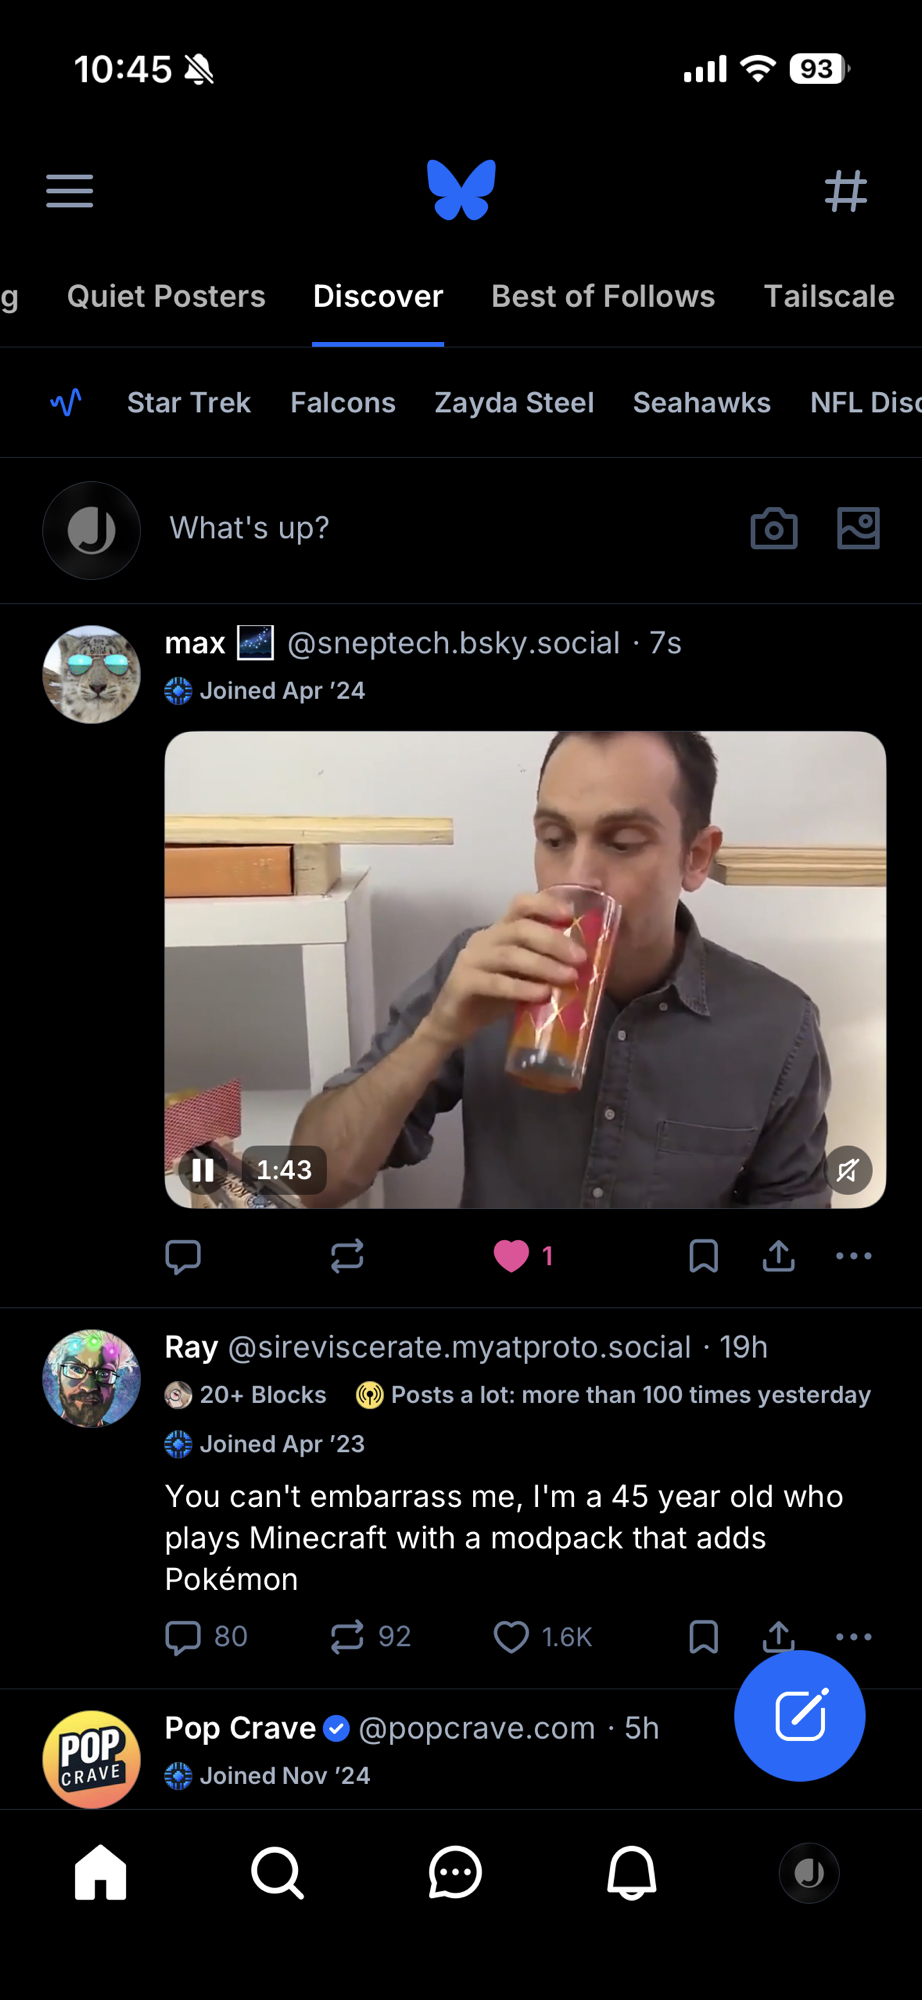Open the search tab in bottom bar

tap(277, 1872)
